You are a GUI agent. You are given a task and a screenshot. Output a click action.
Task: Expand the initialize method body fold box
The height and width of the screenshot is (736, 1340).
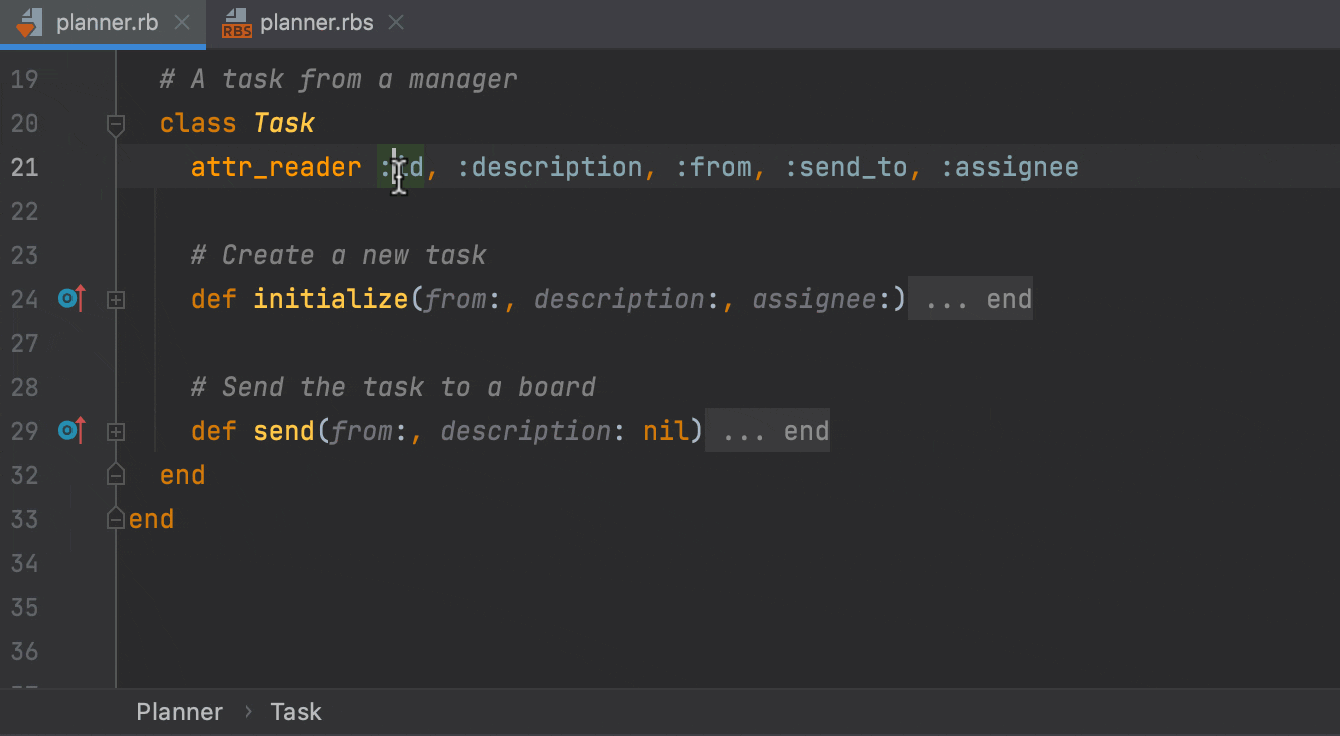tap(115, 299)
